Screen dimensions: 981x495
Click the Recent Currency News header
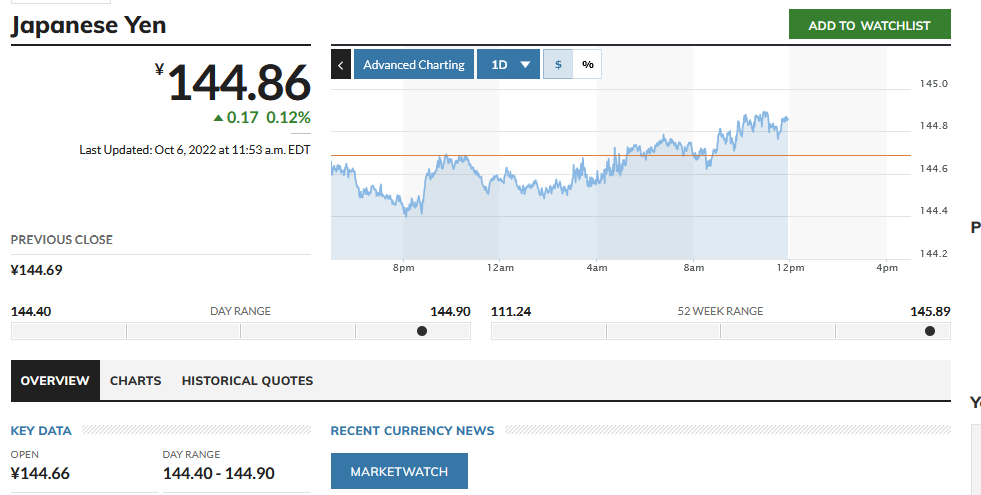pyautogui.click(x=412, y=431)
